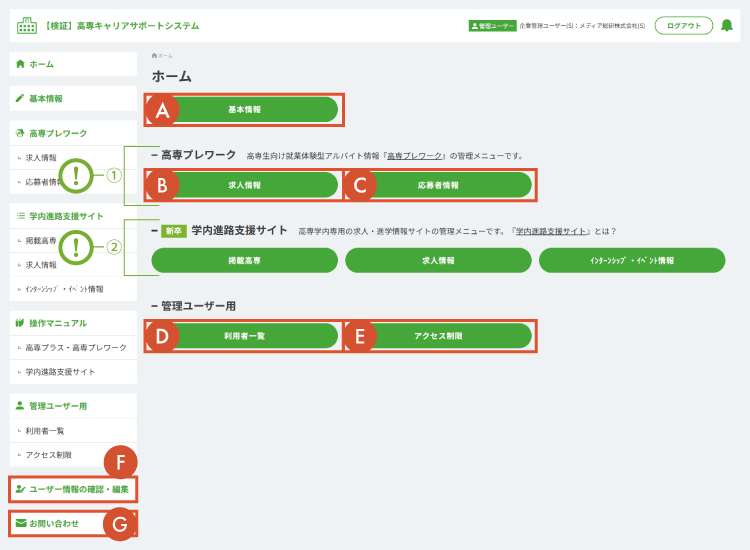Click the envelope icon for お問い合わせ
This screenshot has height=550, width=750.
(x=20, y=523)
